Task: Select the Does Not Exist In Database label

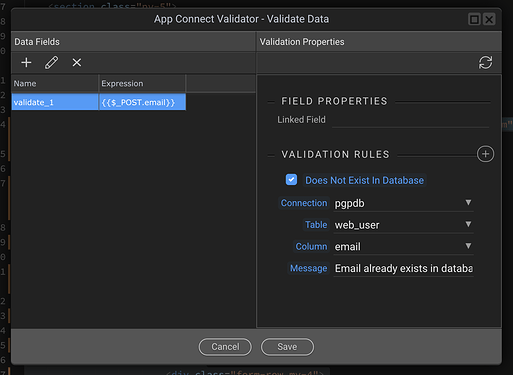Action: point(364,180)
